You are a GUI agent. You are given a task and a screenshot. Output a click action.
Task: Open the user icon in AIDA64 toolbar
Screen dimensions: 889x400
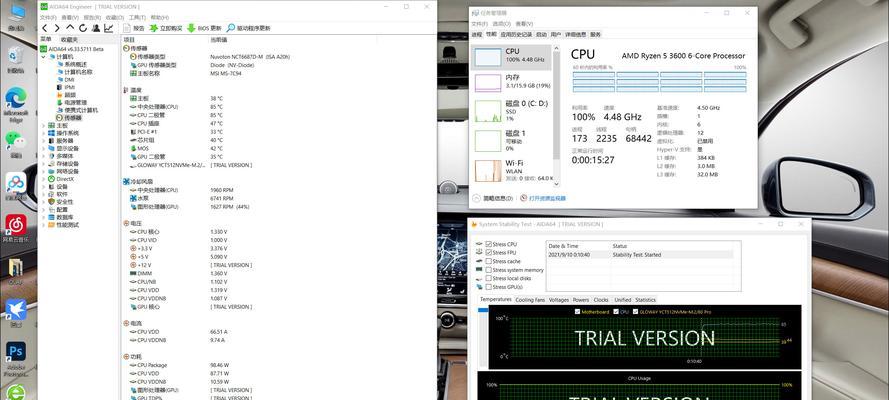coord(96,28)
